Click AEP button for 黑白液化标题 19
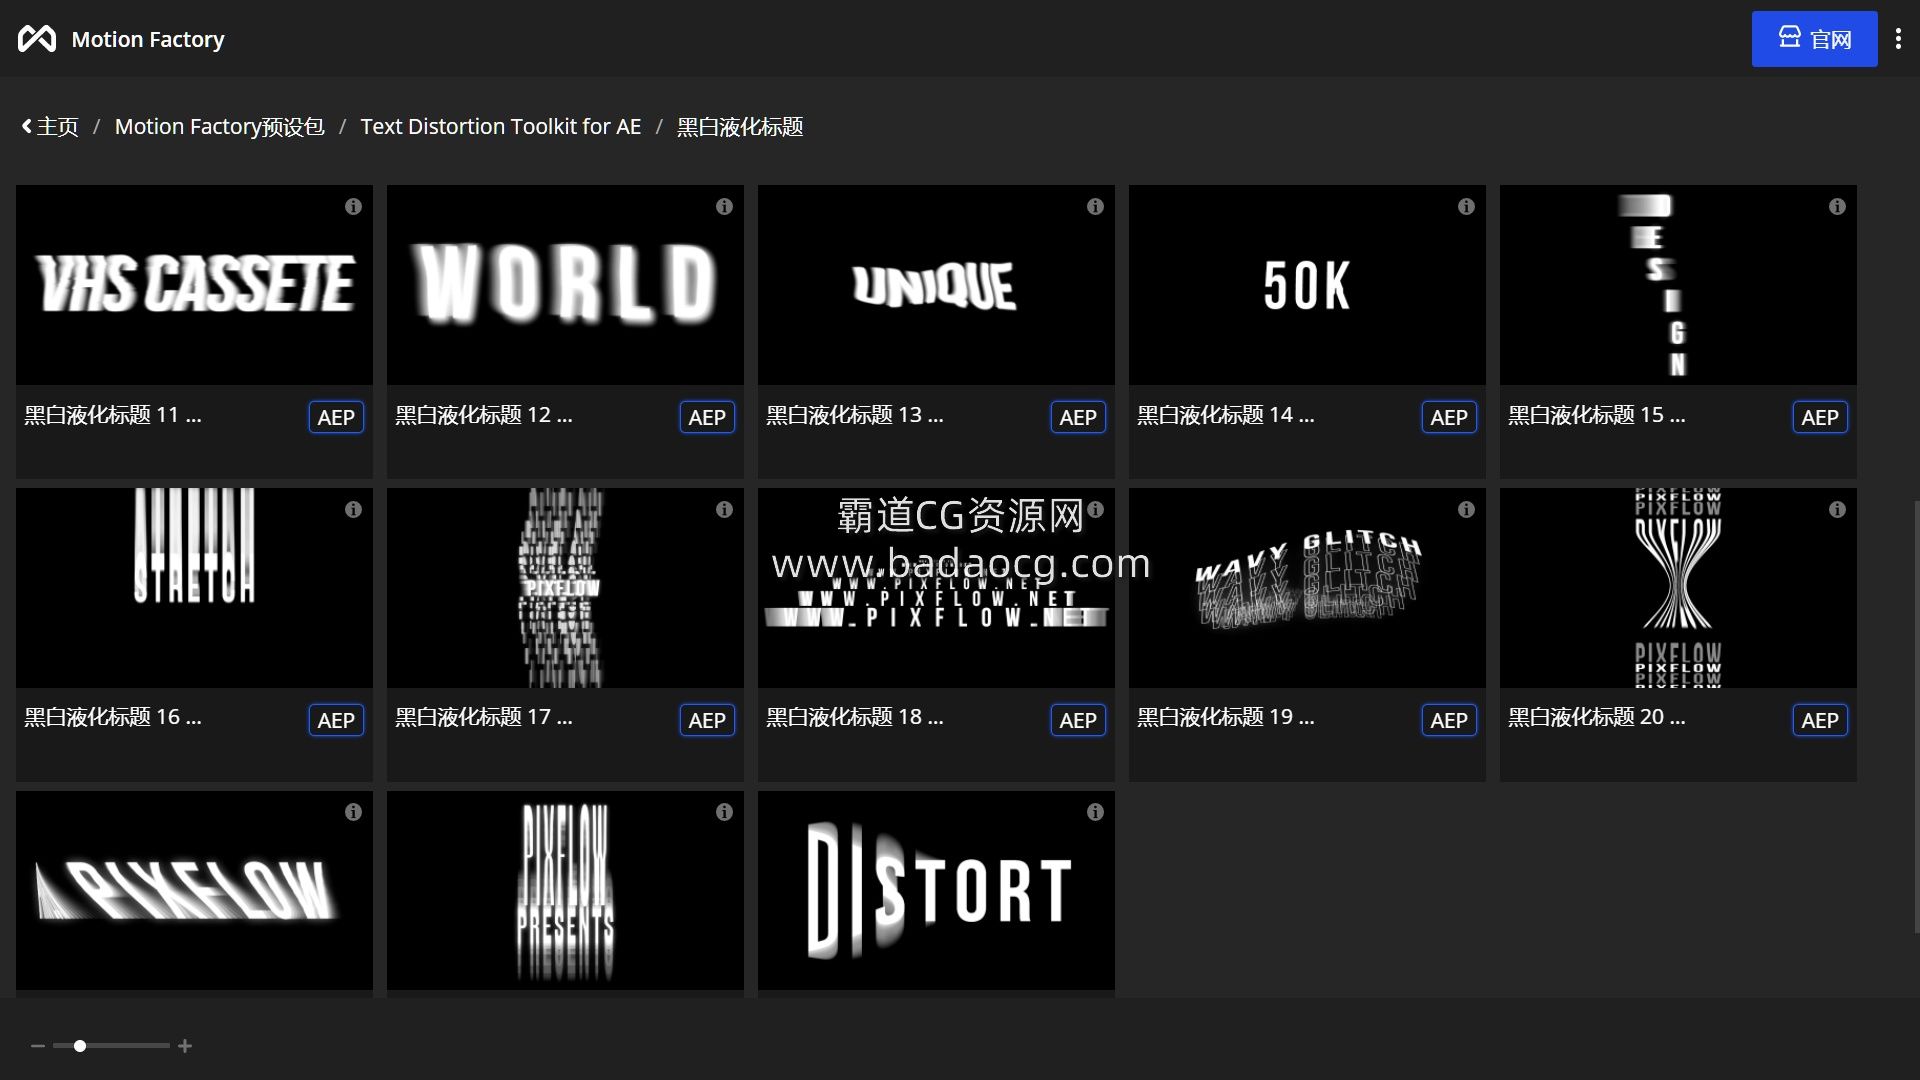The image size is (1920, 1080). coord(1449,720)
